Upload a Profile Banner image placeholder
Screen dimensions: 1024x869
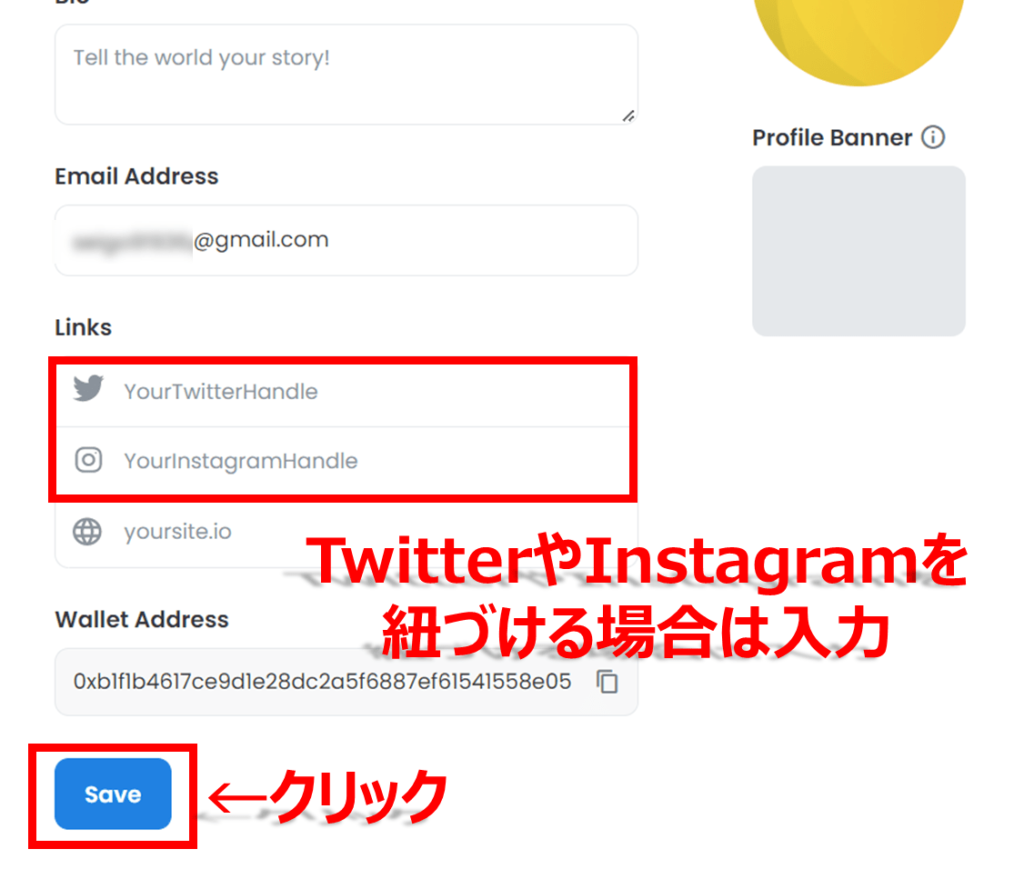858,251
